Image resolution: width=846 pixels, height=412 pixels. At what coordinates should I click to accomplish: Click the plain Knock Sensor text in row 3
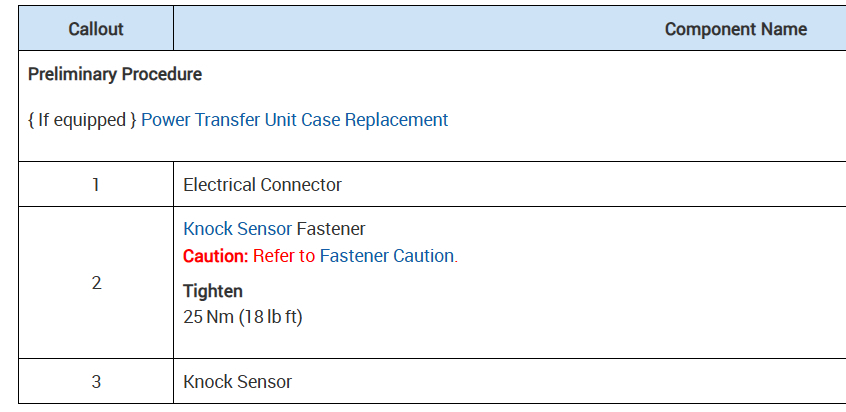pyautogui.click(x=237, y=382)
